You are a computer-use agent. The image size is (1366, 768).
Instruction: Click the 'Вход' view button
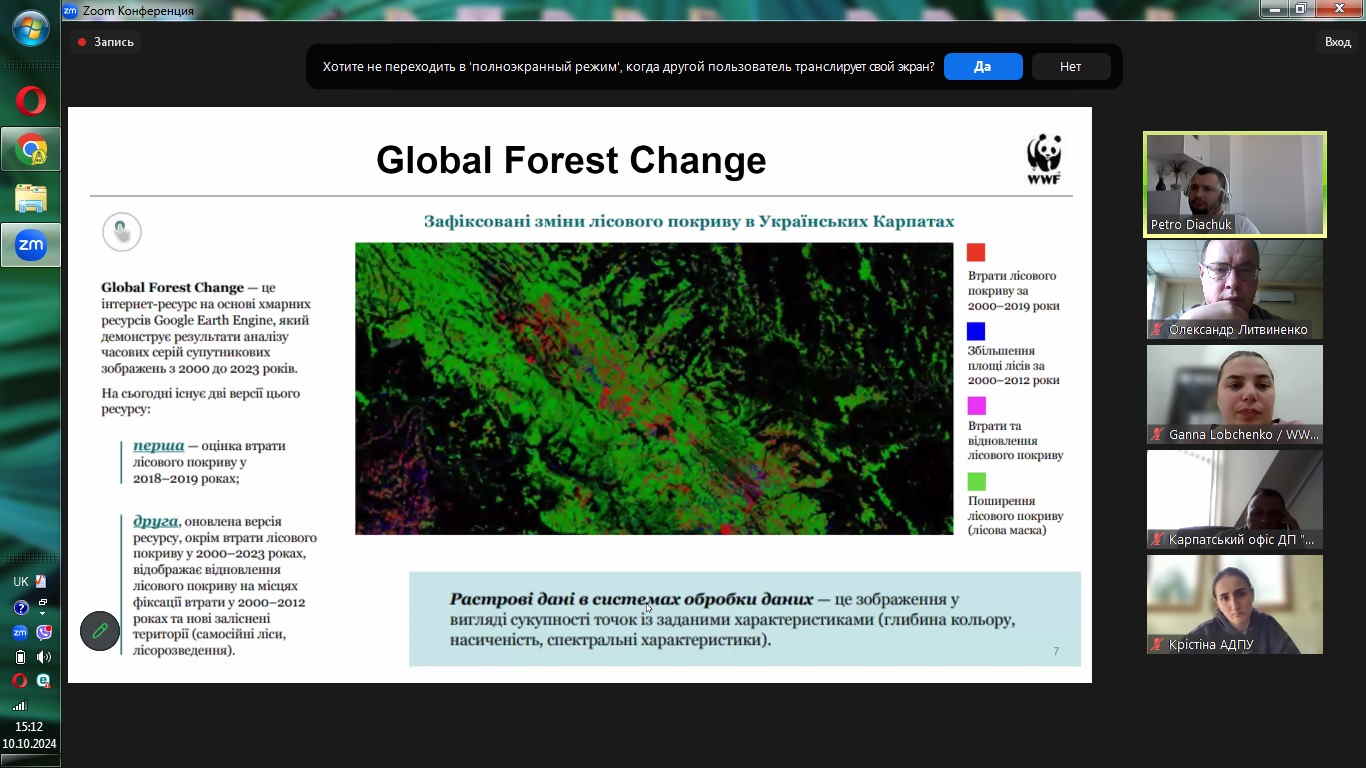[1337, 42]
